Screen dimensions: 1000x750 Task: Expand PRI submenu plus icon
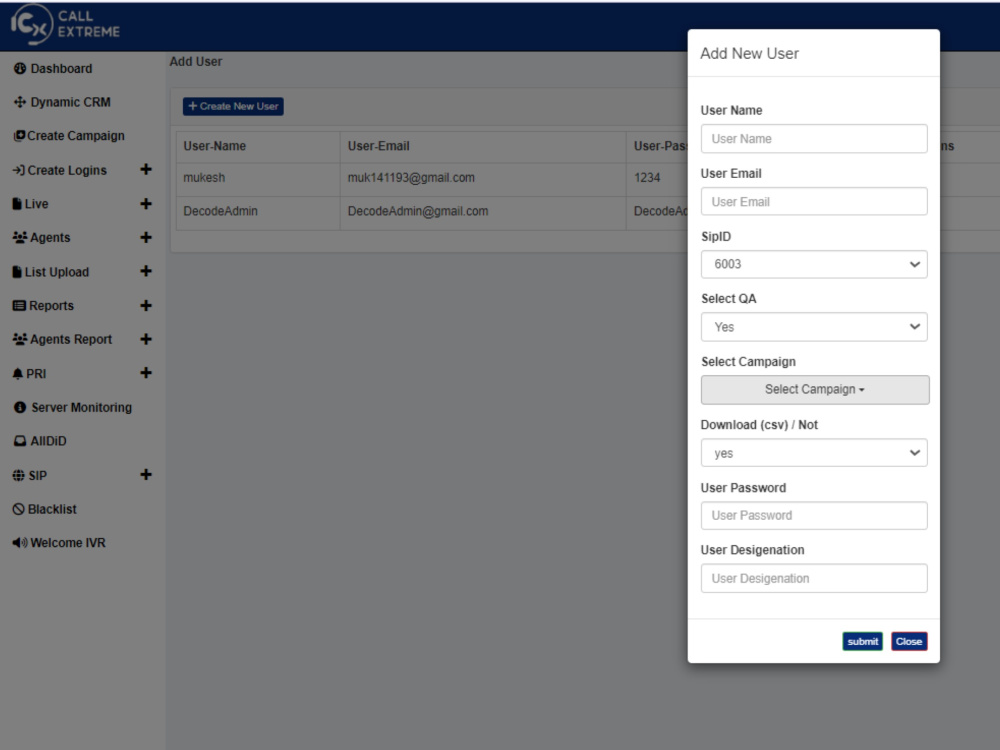coord(146,372)
